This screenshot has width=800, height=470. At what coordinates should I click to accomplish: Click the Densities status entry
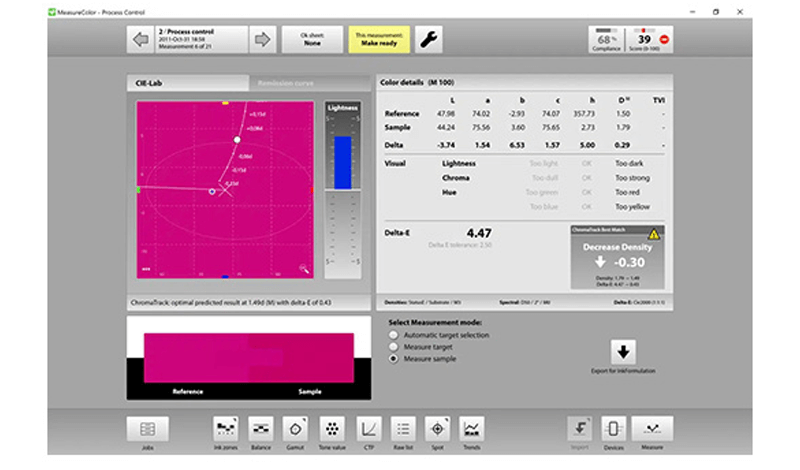point(422,302)
